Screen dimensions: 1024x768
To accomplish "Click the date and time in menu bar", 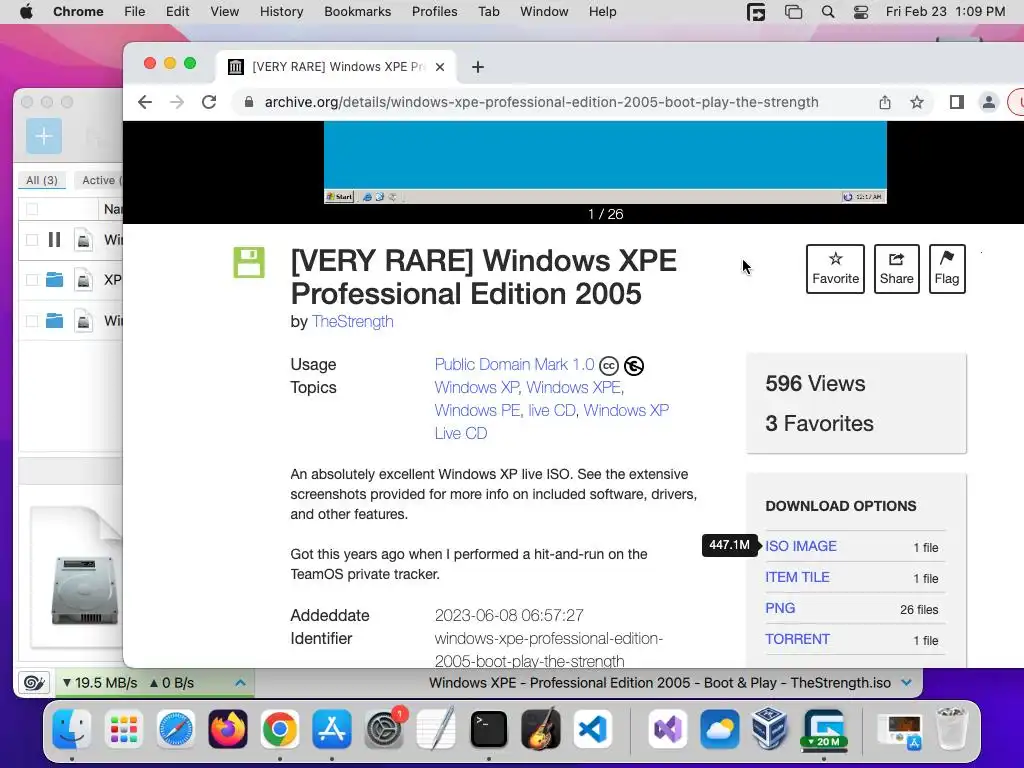I will coord(945,12).
